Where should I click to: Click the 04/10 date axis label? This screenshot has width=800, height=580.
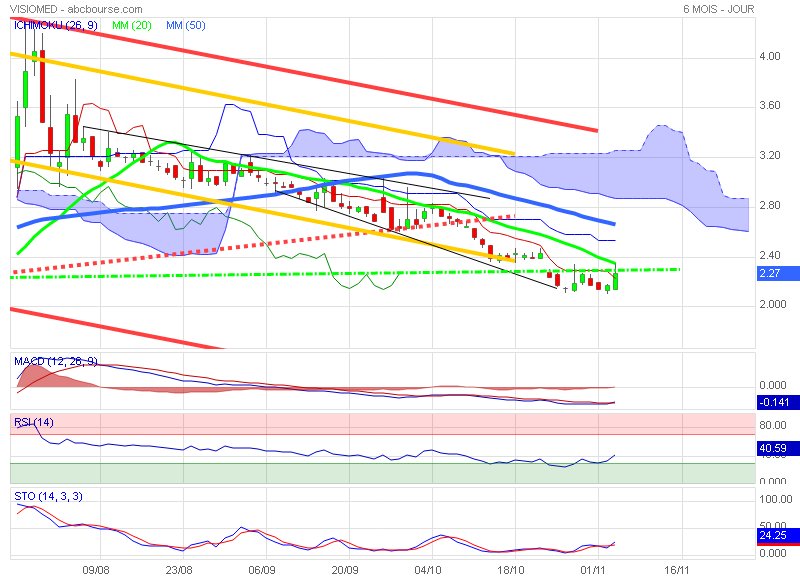tap(428, 570)
